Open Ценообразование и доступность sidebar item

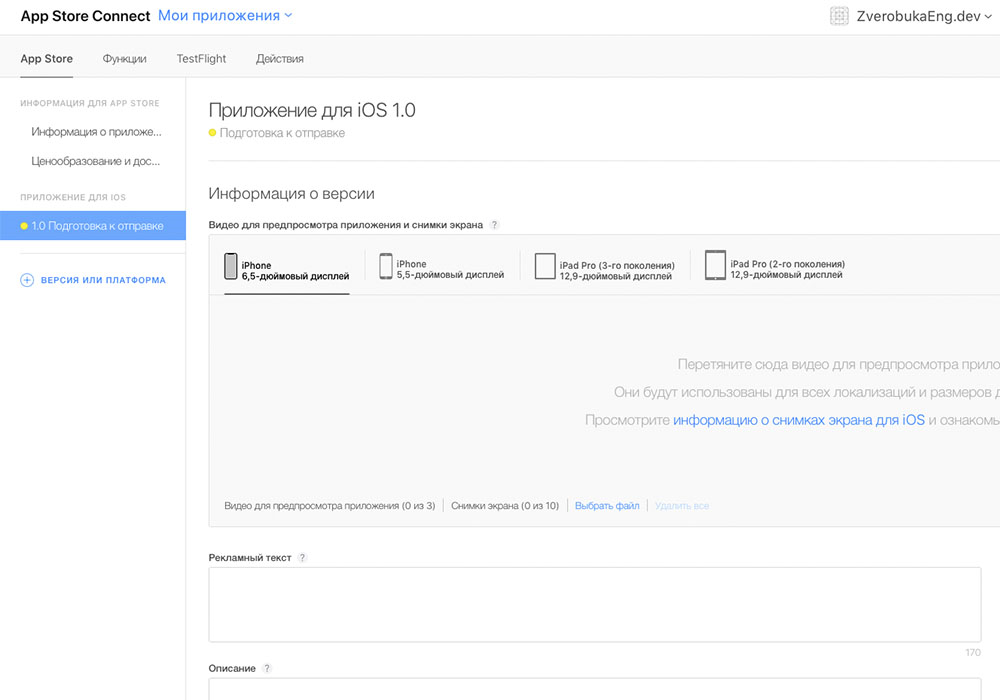tap(96, 161)
